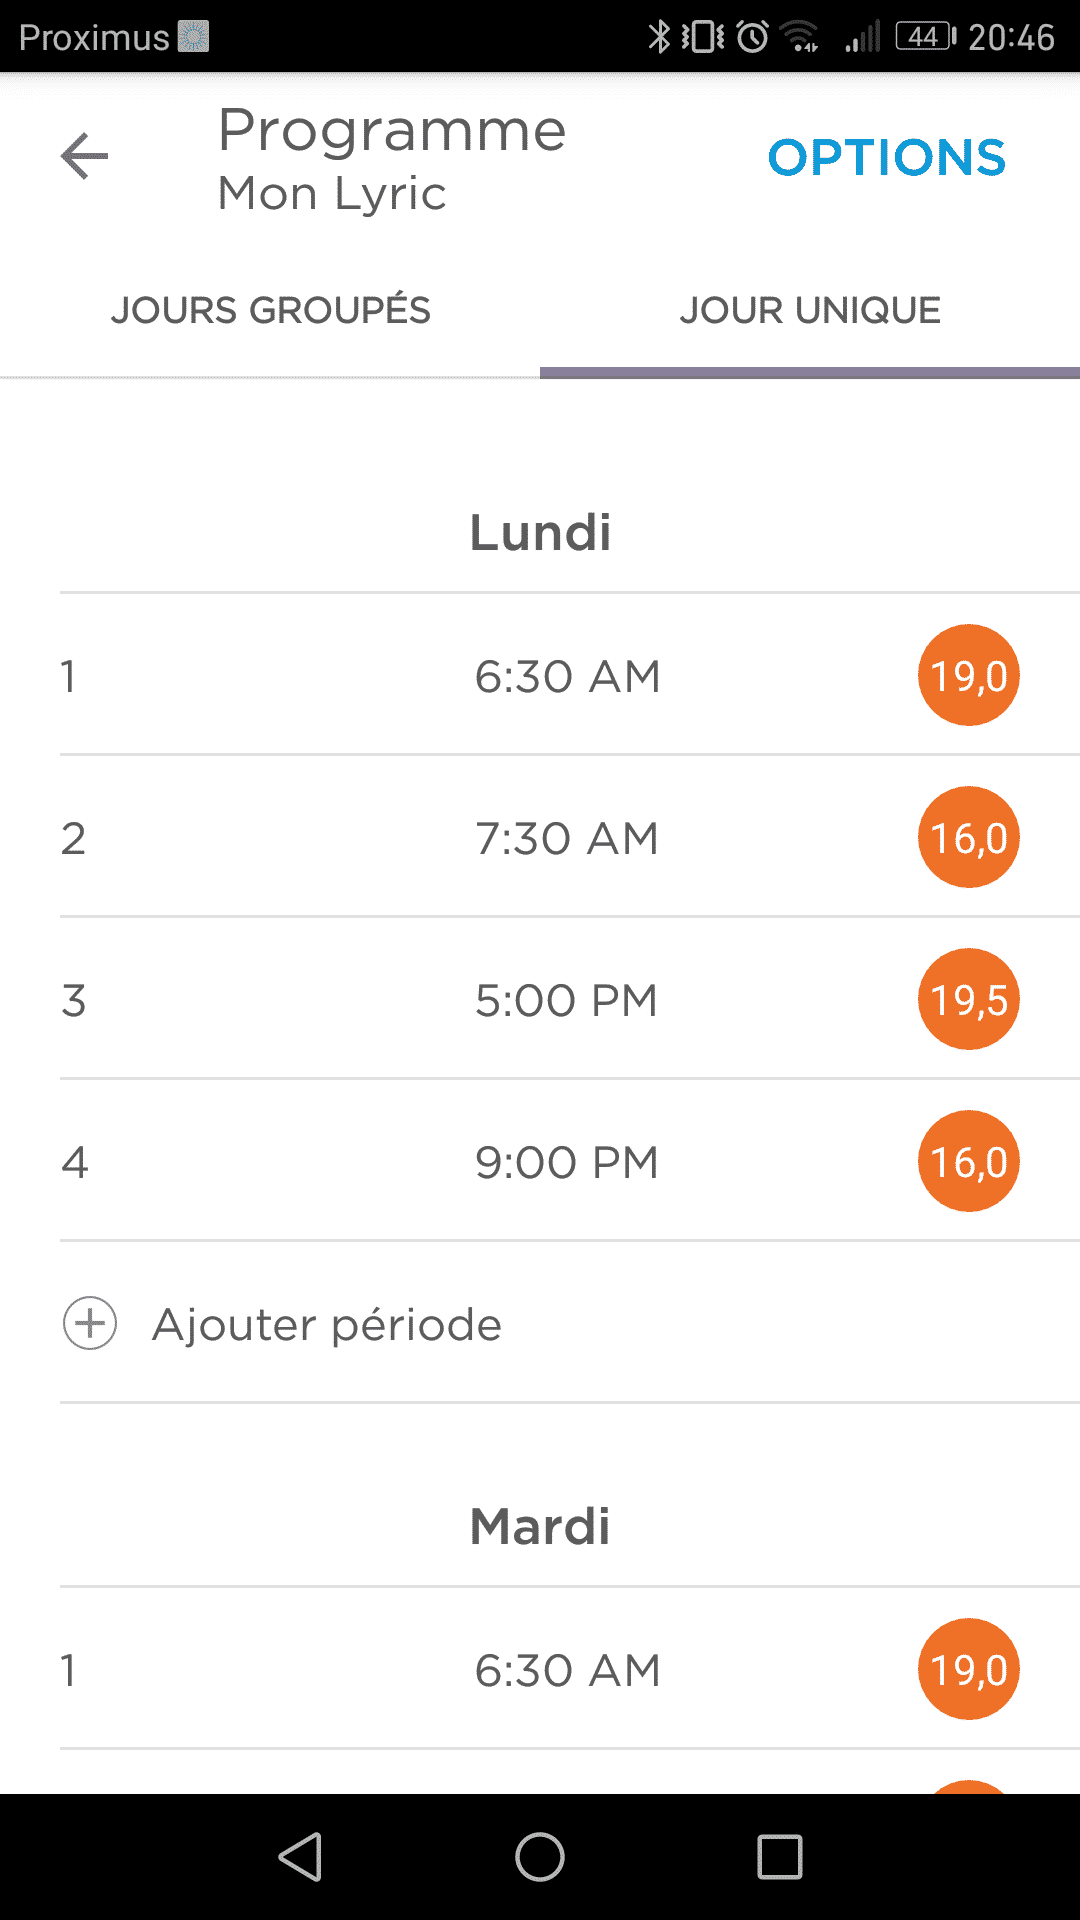Select Mardi's 19,0 temperature badge

(969, 1669)
